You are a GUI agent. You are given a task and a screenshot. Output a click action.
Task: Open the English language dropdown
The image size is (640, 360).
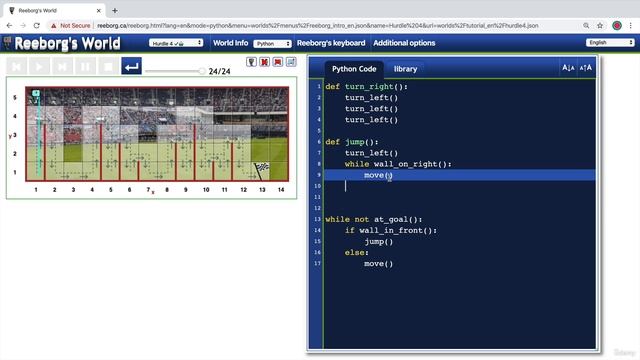pos(610,42)
